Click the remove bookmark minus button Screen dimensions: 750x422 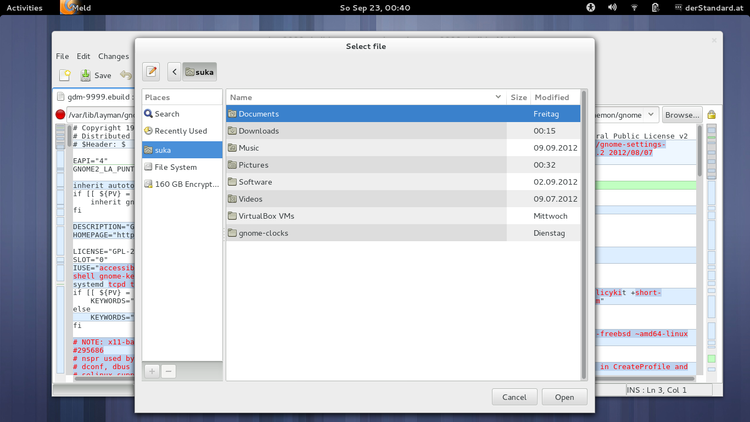coord(168,371)
